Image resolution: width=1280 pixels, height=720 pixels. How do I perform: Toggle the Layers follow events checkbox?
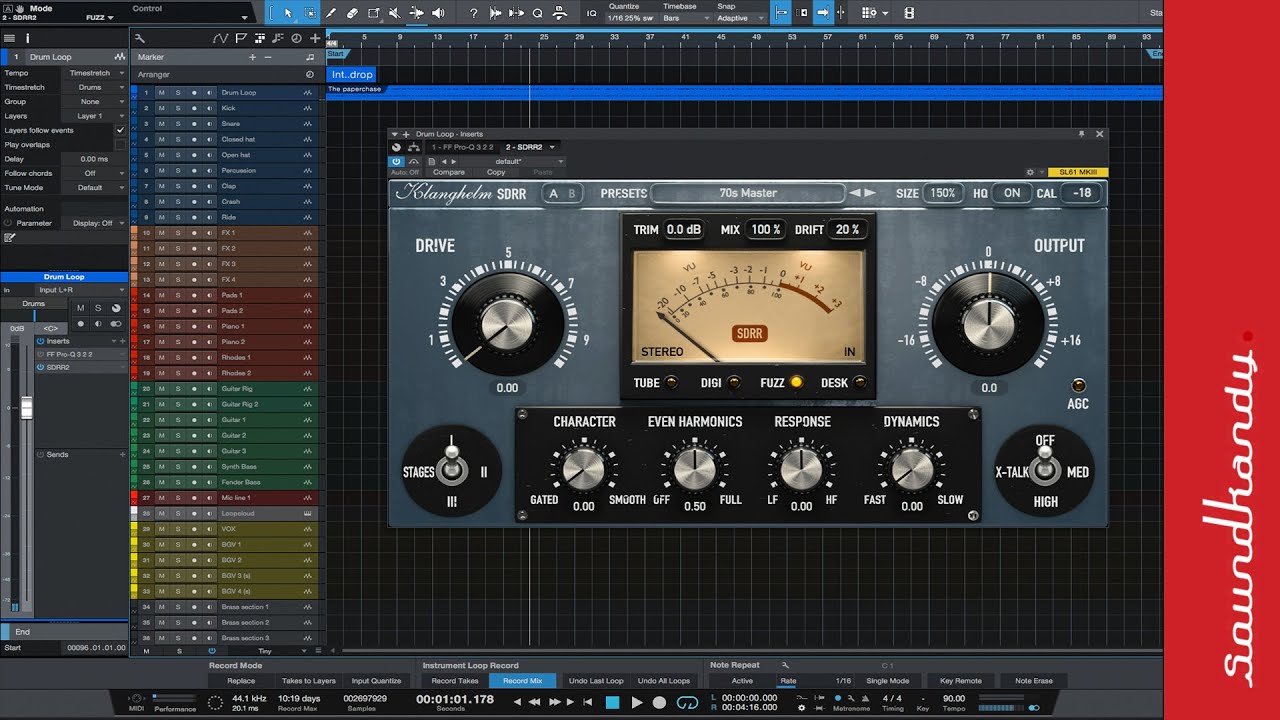pyautogui.click(x=121, y=130)
